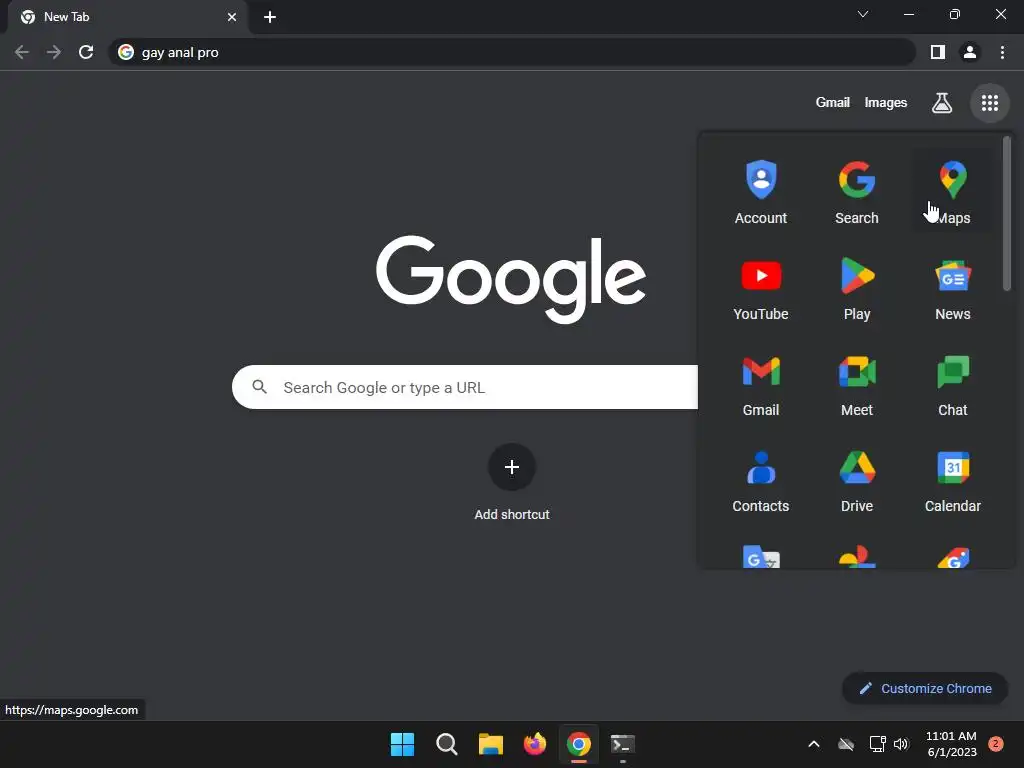Go back to previous page
The image size is (1024, 768).
[x=22, y=52]
